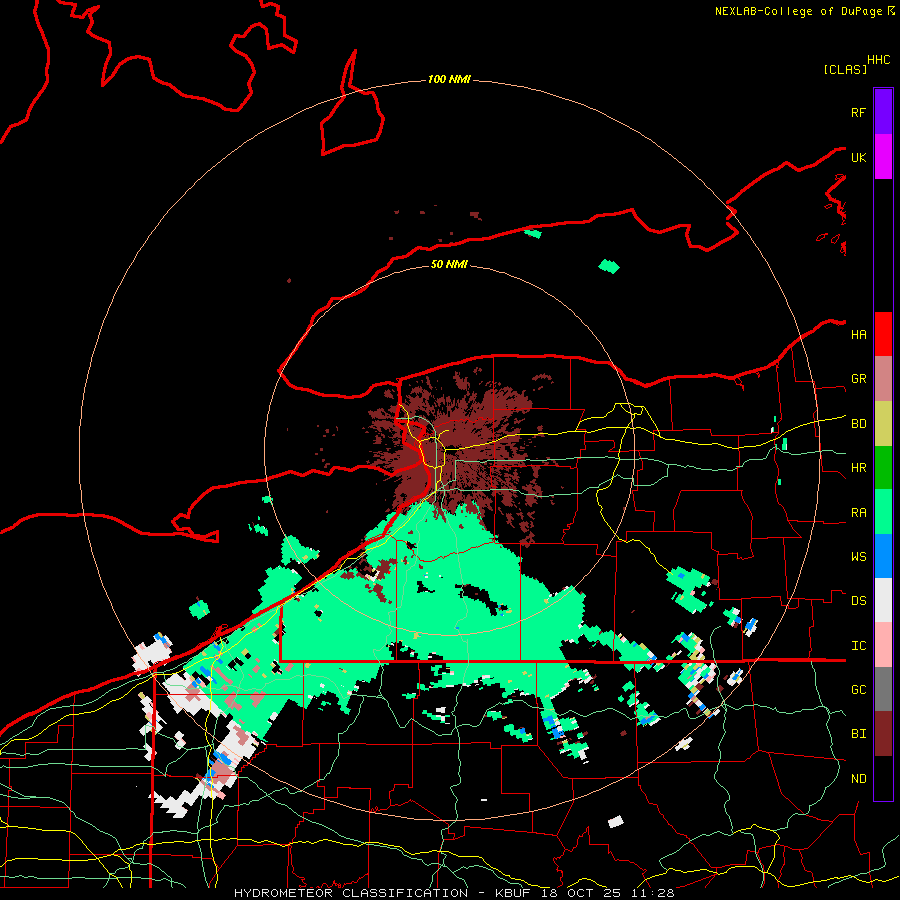Click the HR legend label

click(858, 468)
